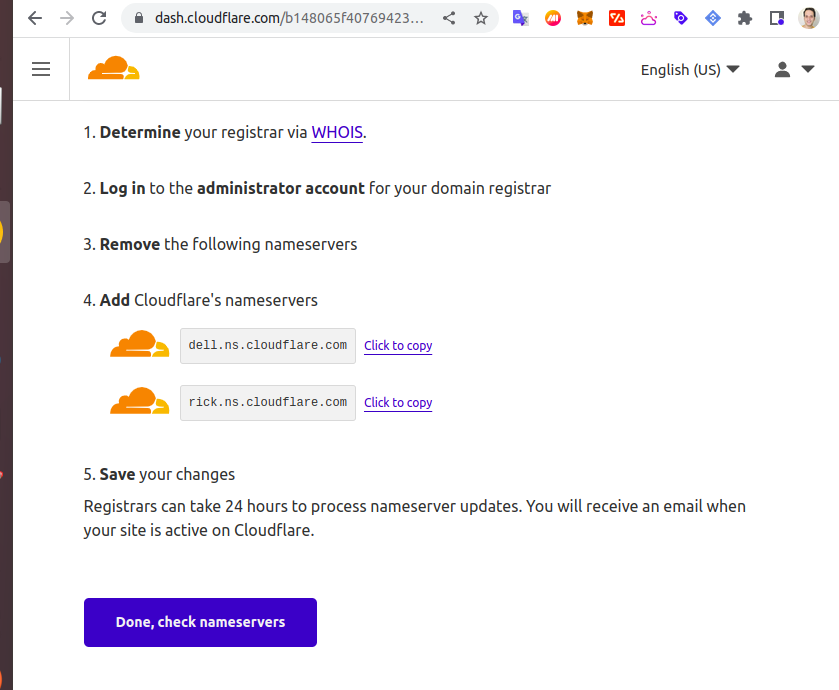Open the blue diamond extension icon
Screen dimensions: 839x690
pyautogui.click(x=713, y=19)
